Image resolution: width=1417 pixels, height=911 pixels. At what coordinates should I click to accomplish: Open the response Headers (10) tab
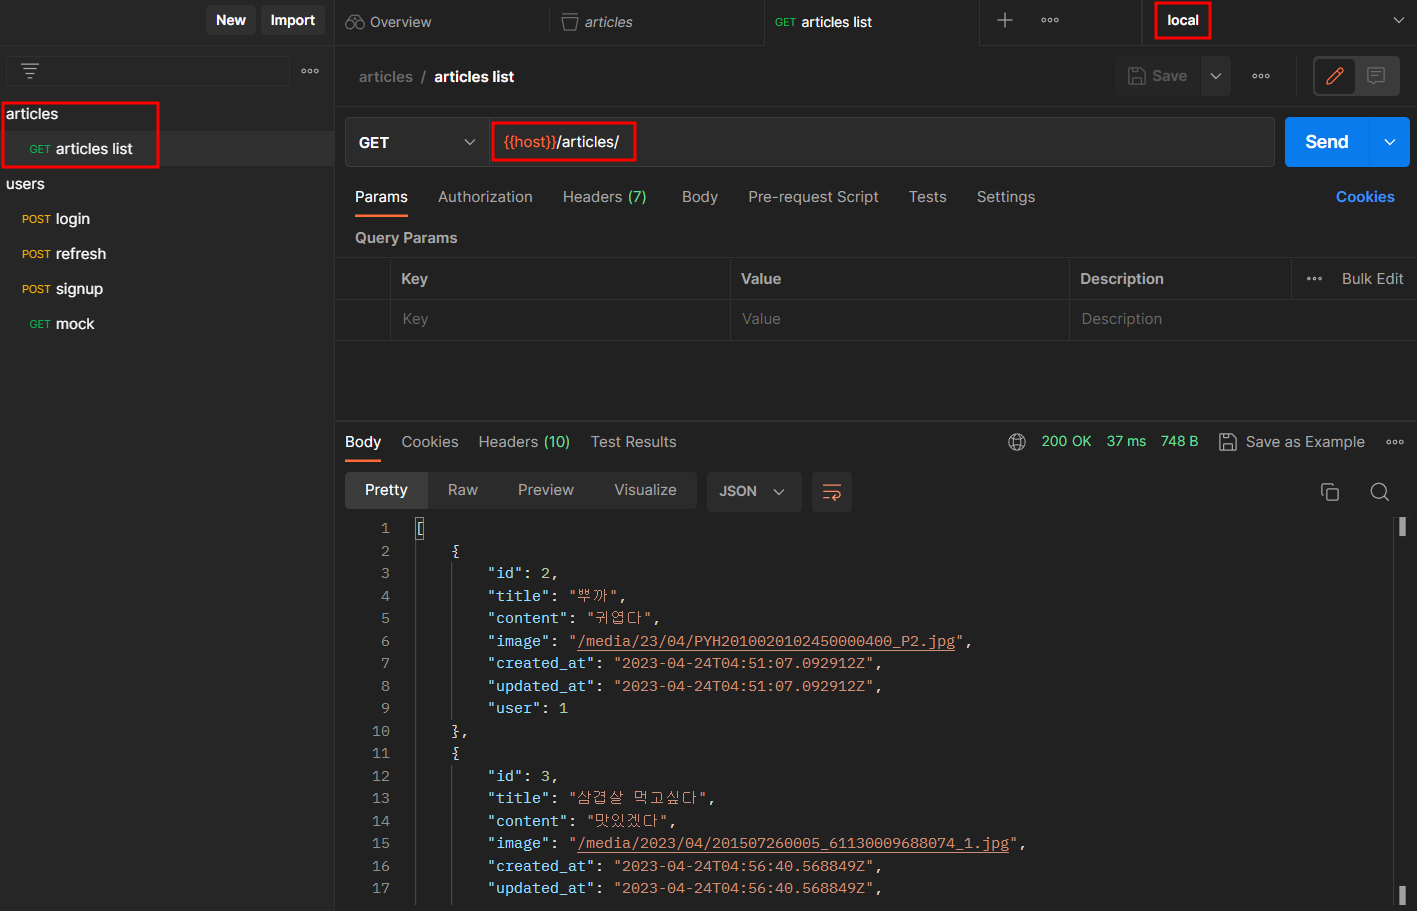(524, 442)
